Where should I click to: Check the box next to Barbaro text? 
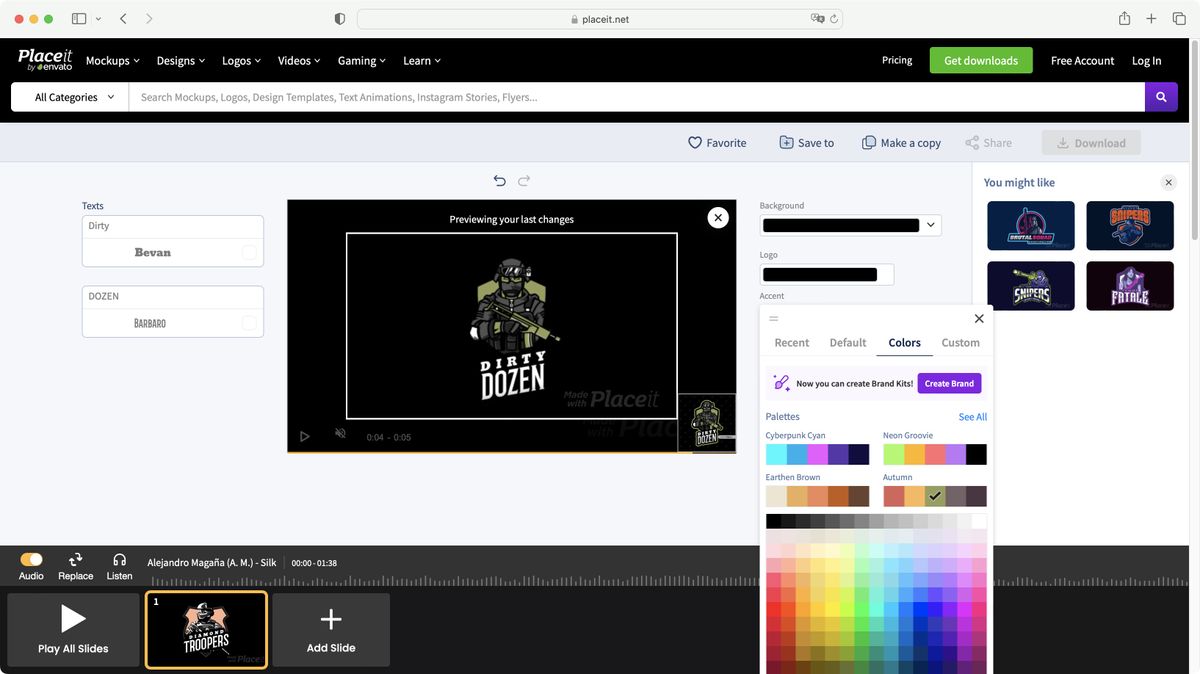pyautogui.click(x=246, y=322)
